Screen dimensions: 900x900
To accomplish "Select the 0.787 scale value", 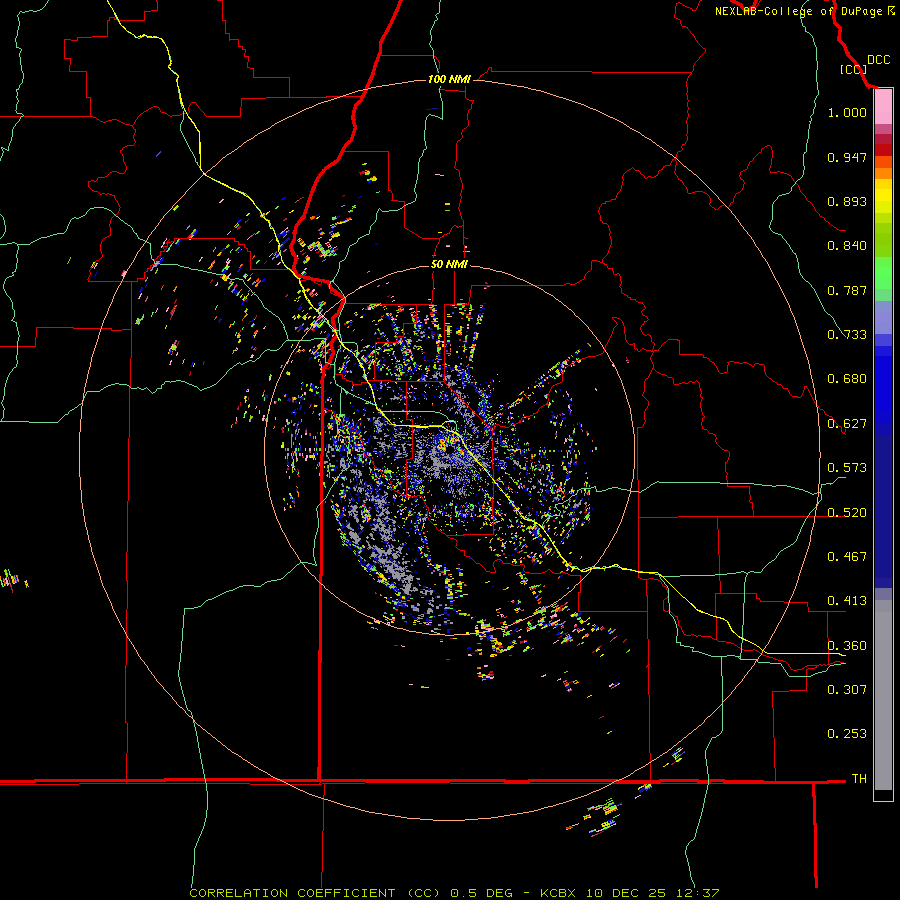I will pyautogui.click(x=847, y=290).
